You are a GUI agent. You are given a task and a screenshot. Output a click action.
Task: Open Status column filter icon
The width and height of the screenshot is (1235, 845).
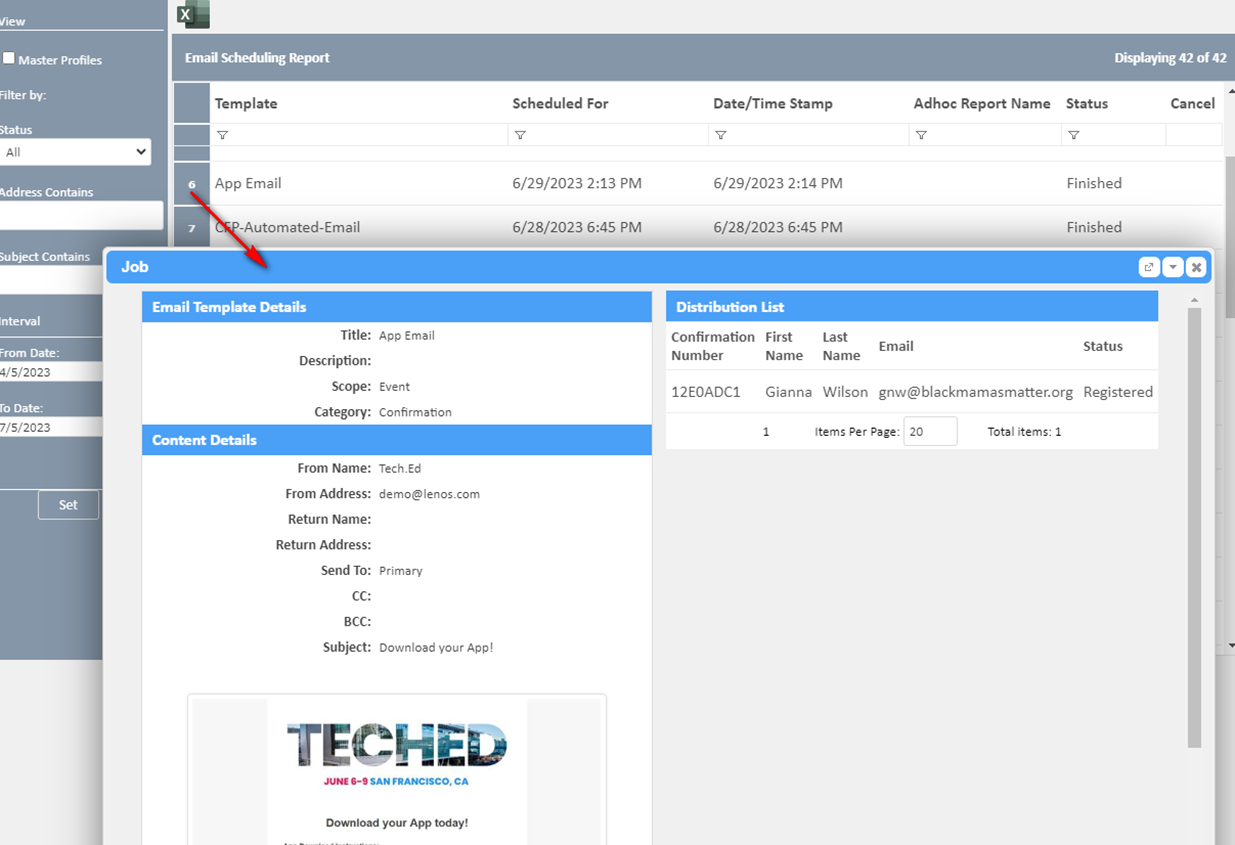1073,135
